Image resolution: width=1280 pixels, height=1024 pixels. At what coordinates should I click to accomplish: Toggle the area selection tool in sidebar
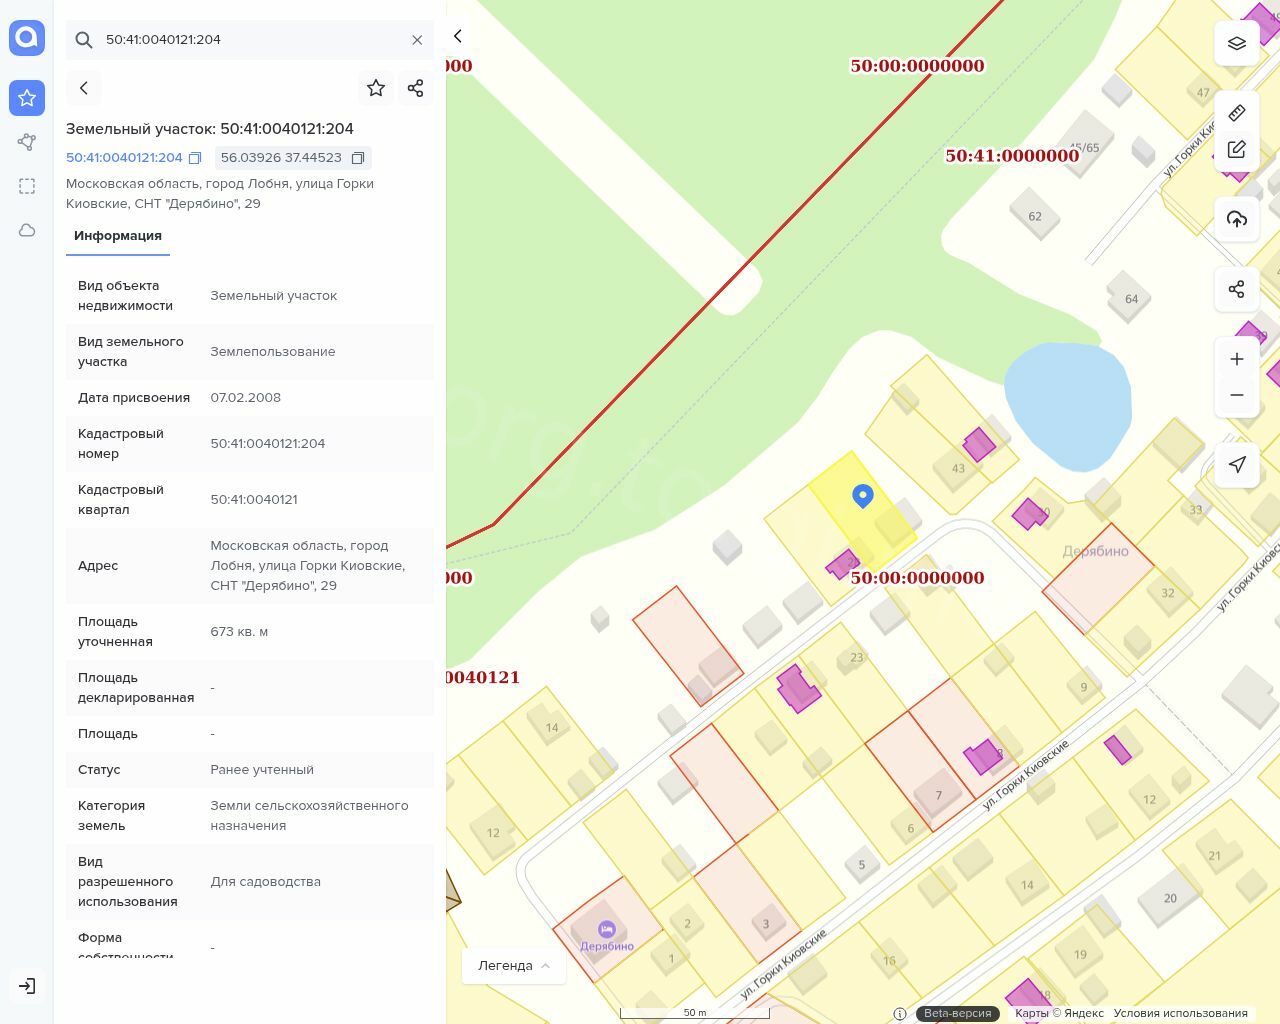pyautogui.click(x=27, y=186)
